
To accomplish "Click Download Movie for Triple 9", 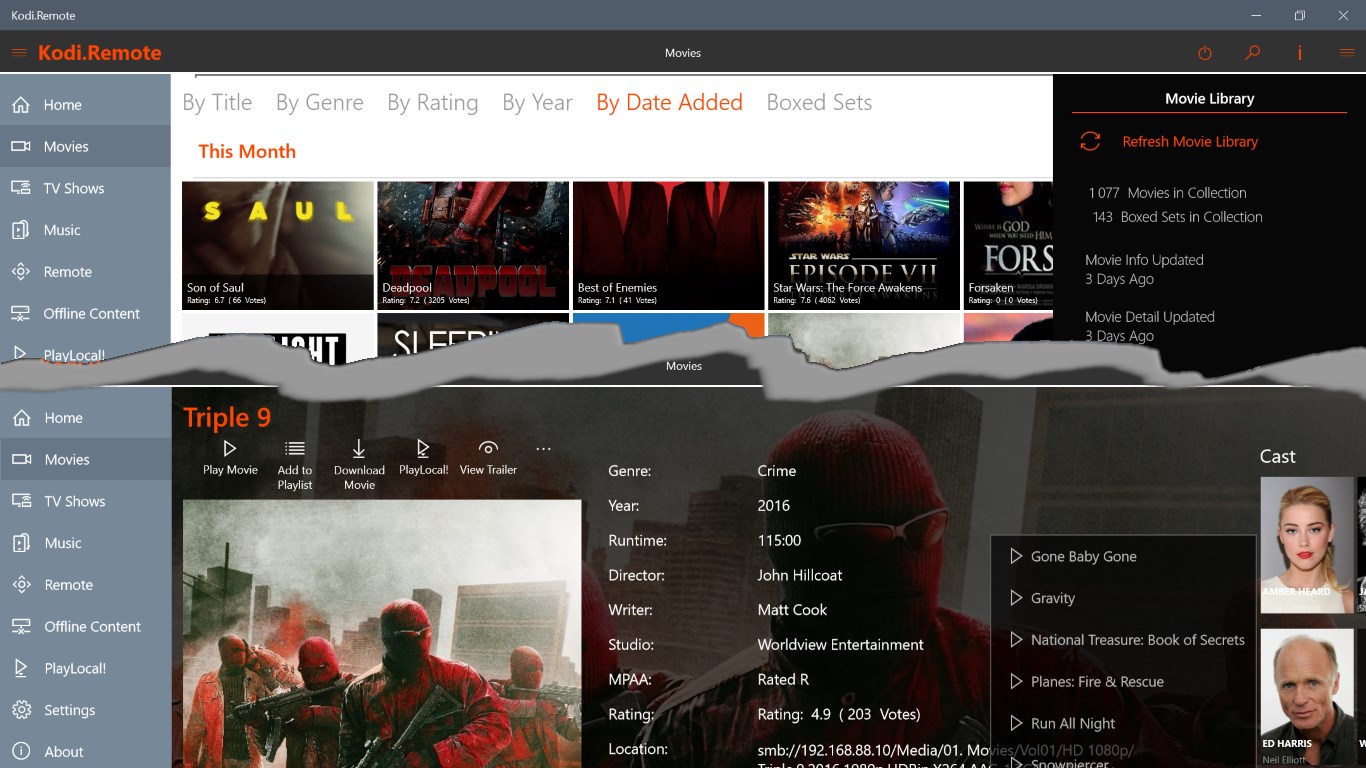I will coord(359,465).
